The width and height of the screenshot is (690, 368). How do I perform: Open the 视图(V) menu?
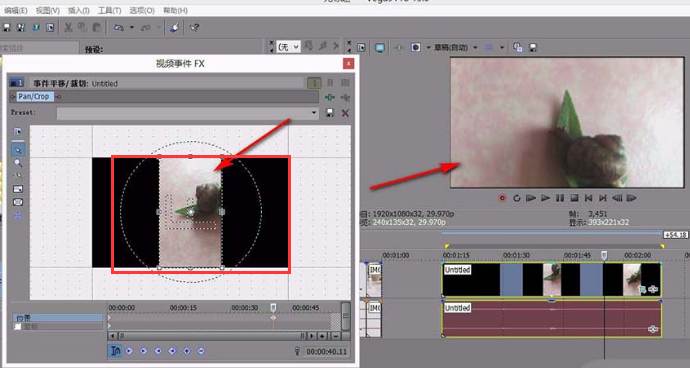coord(48,10)
